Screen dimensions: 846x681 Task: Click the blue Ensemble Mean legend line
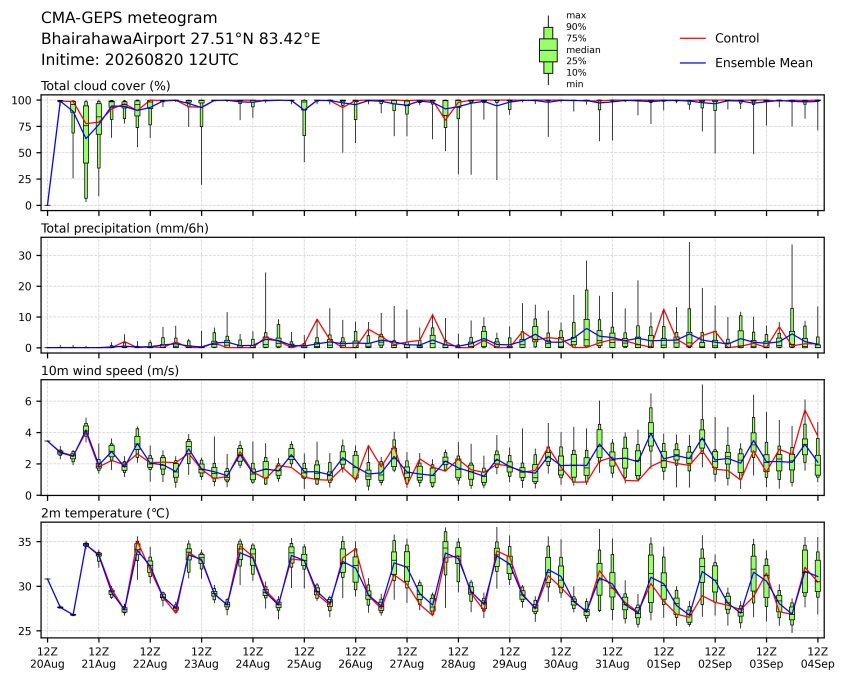(693, 63)
